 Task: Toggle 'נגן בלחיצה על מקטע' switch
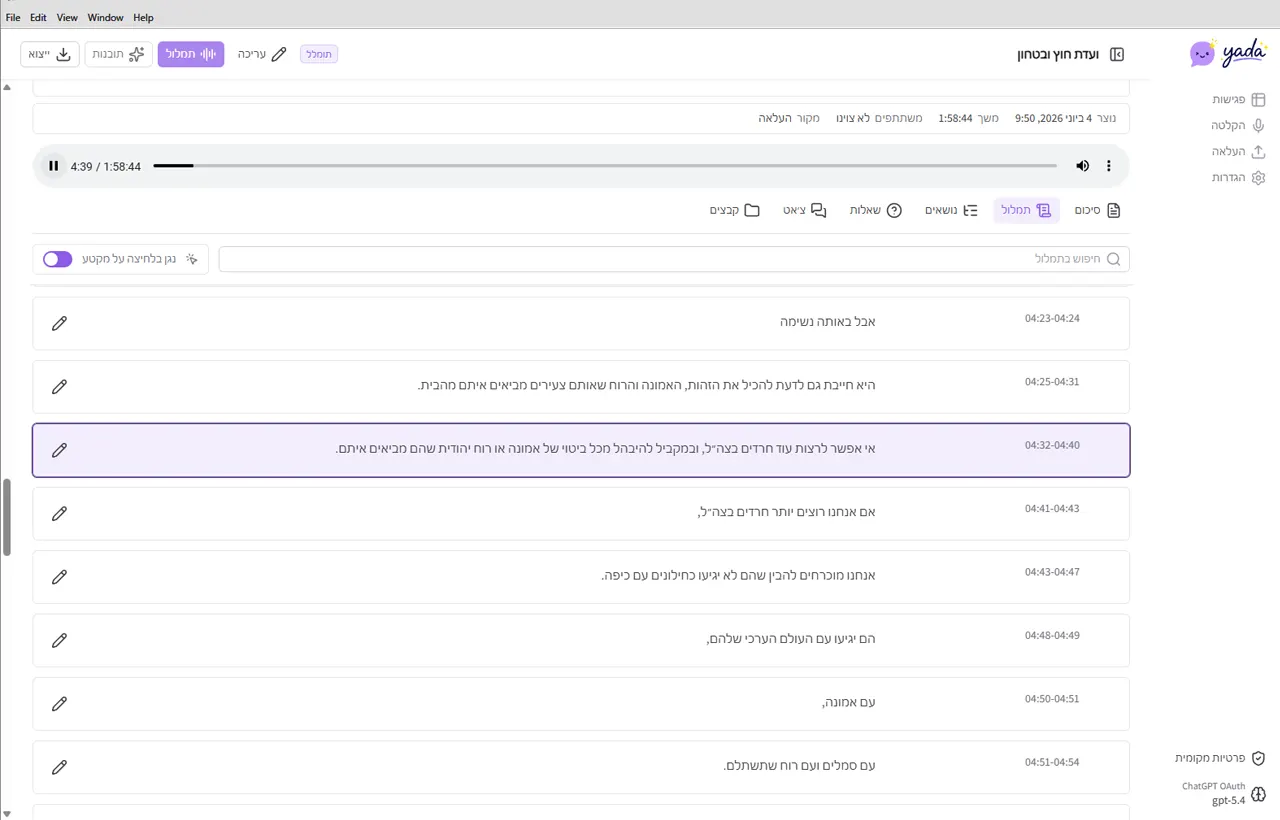click(x=58, y=259)
